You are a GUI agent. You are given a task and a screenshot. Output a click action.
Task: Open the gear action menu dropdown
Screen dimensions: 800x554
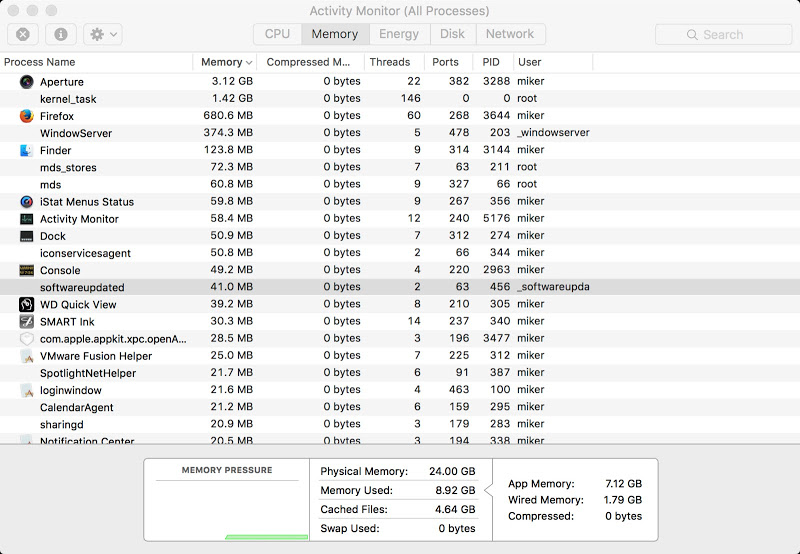tap(103, 34)
